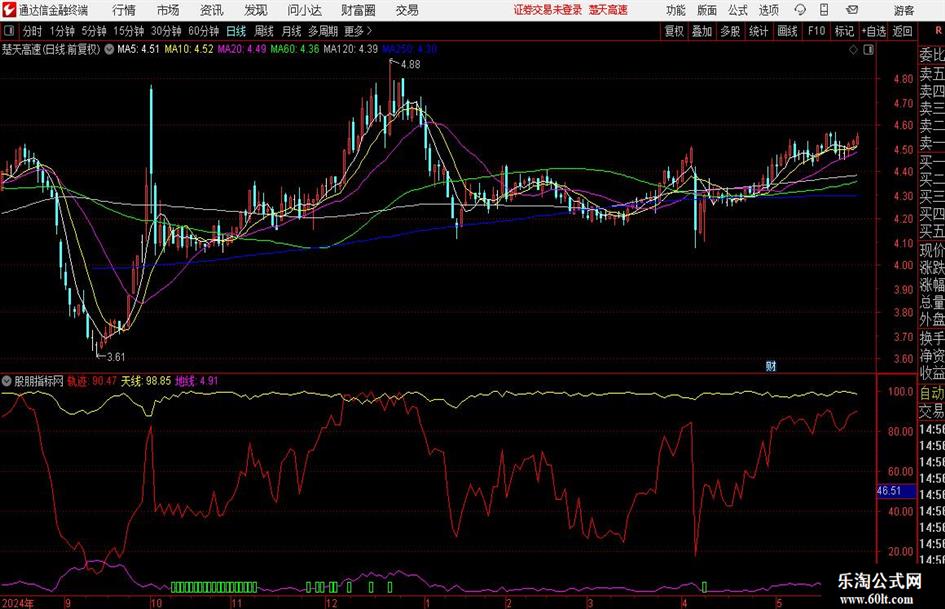This screenshot has height=609, width=945.
Task: Click the diamond icon above the chart
Action: 853,50
